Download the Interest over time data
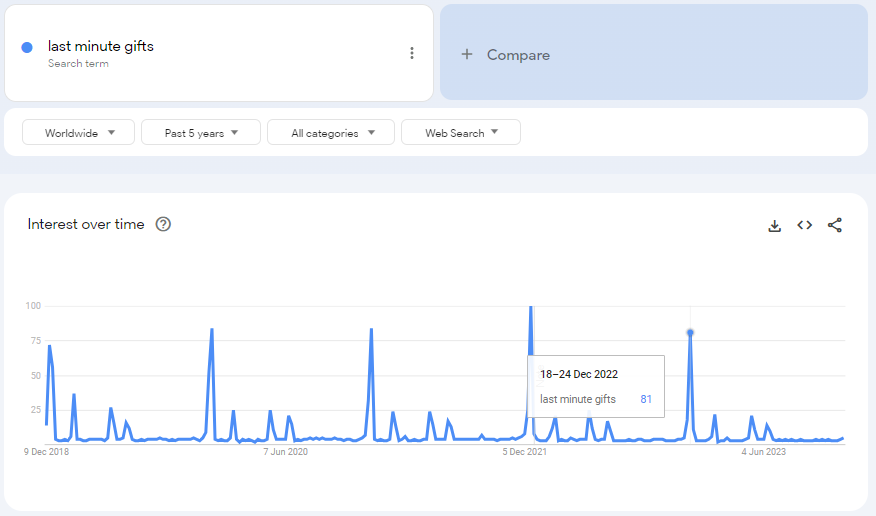 point(774,225)
